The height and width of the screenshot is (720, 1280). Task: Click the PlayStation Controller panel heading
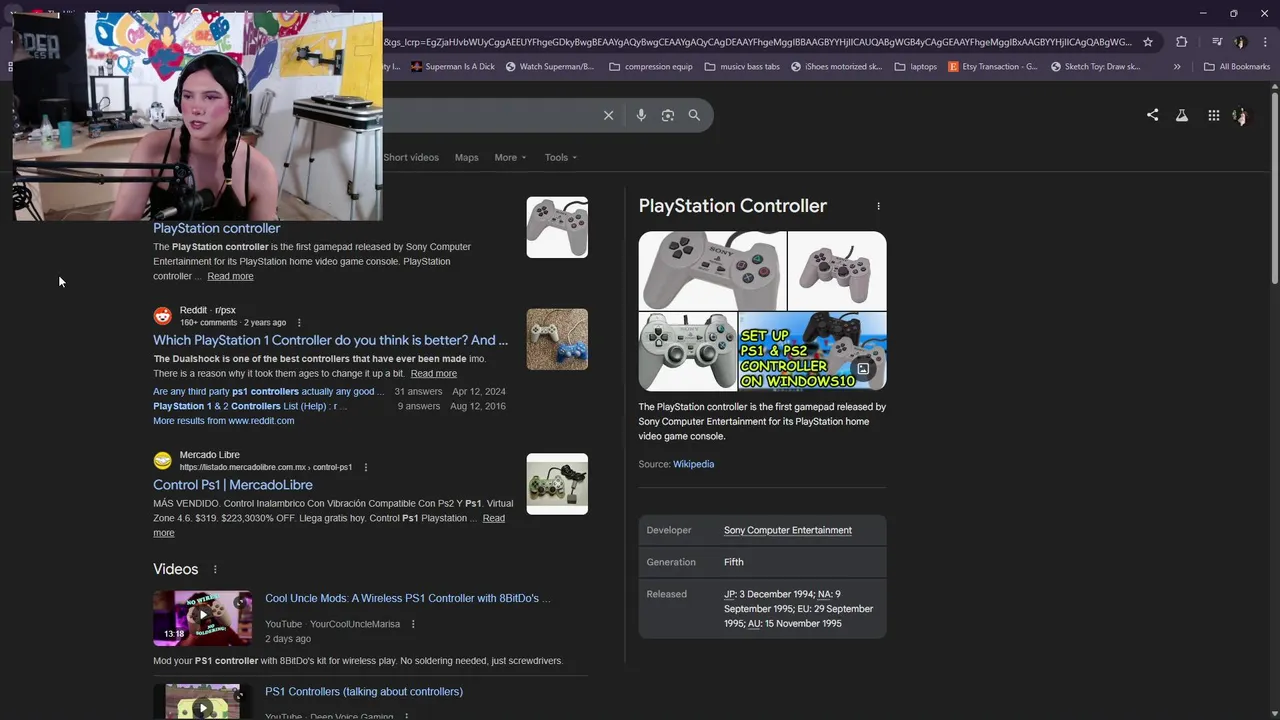[733, 206]
